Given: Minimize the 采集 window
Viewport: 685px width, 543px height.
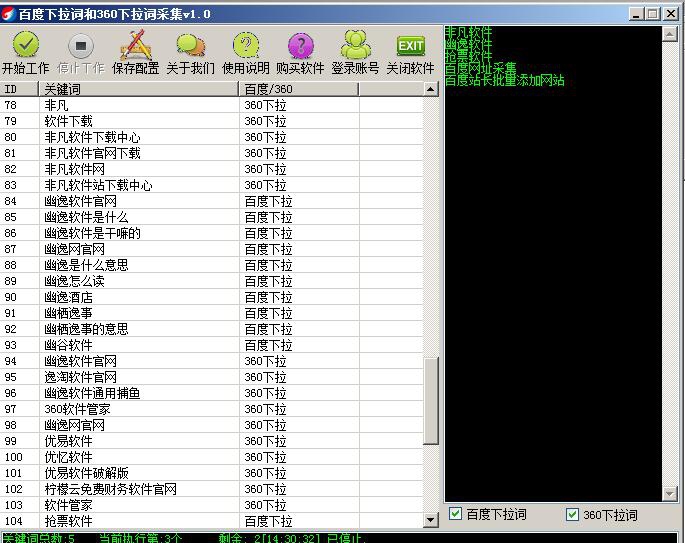Looking at the screenshot, I should coord(636,14).
